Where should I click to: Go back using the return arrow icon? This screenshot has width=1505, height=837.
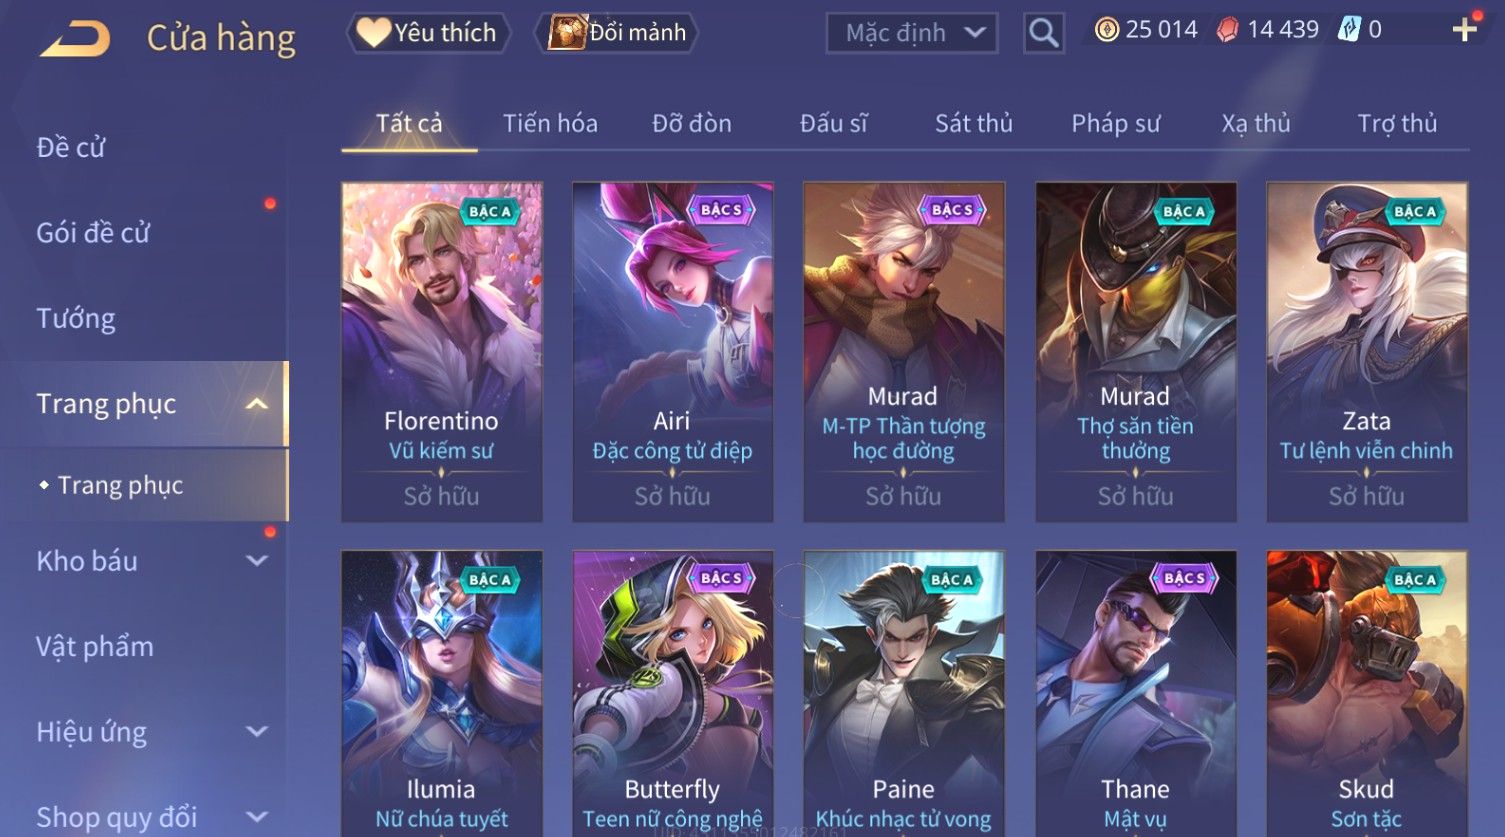tap(75, 39)
